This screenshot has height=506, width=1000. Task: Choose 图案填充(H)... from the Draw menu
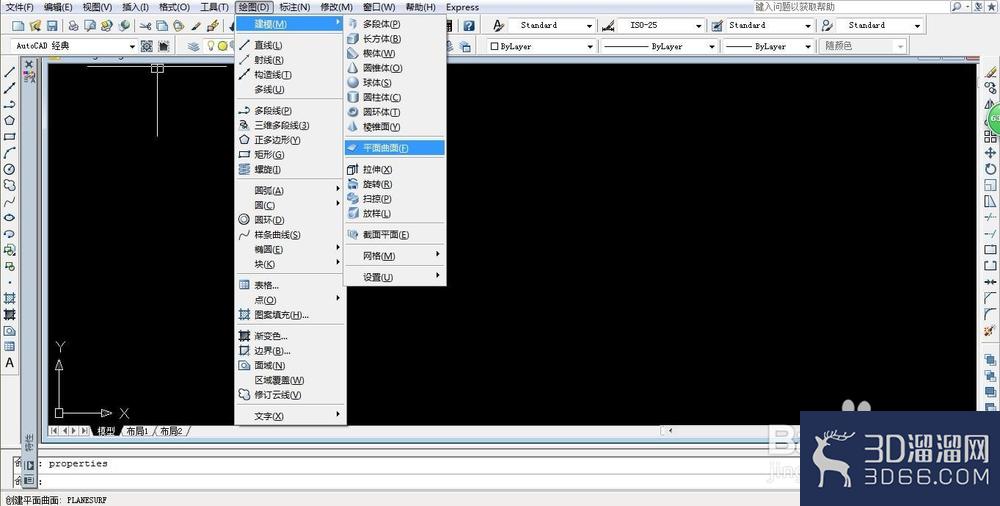tap(290, 315)
